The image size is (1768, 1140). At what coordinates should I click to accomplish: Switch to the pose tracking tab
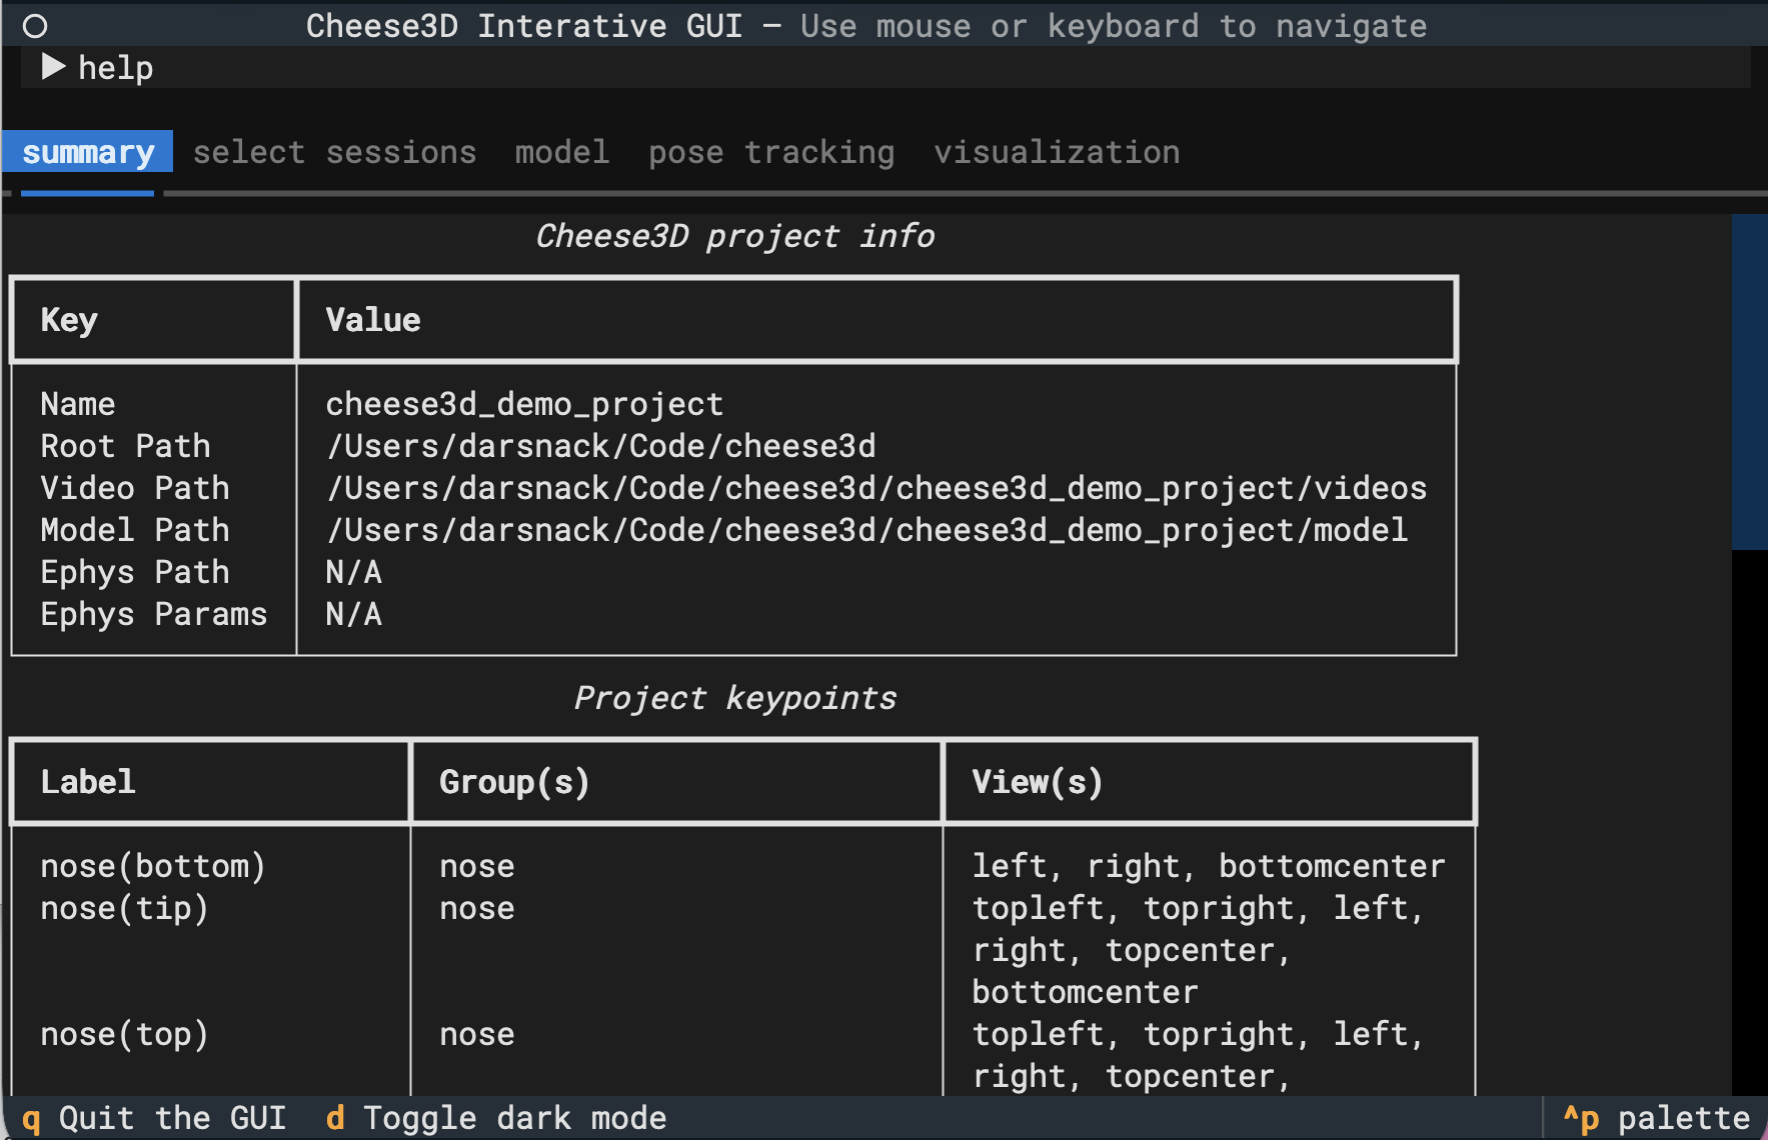tap(770, 152)
